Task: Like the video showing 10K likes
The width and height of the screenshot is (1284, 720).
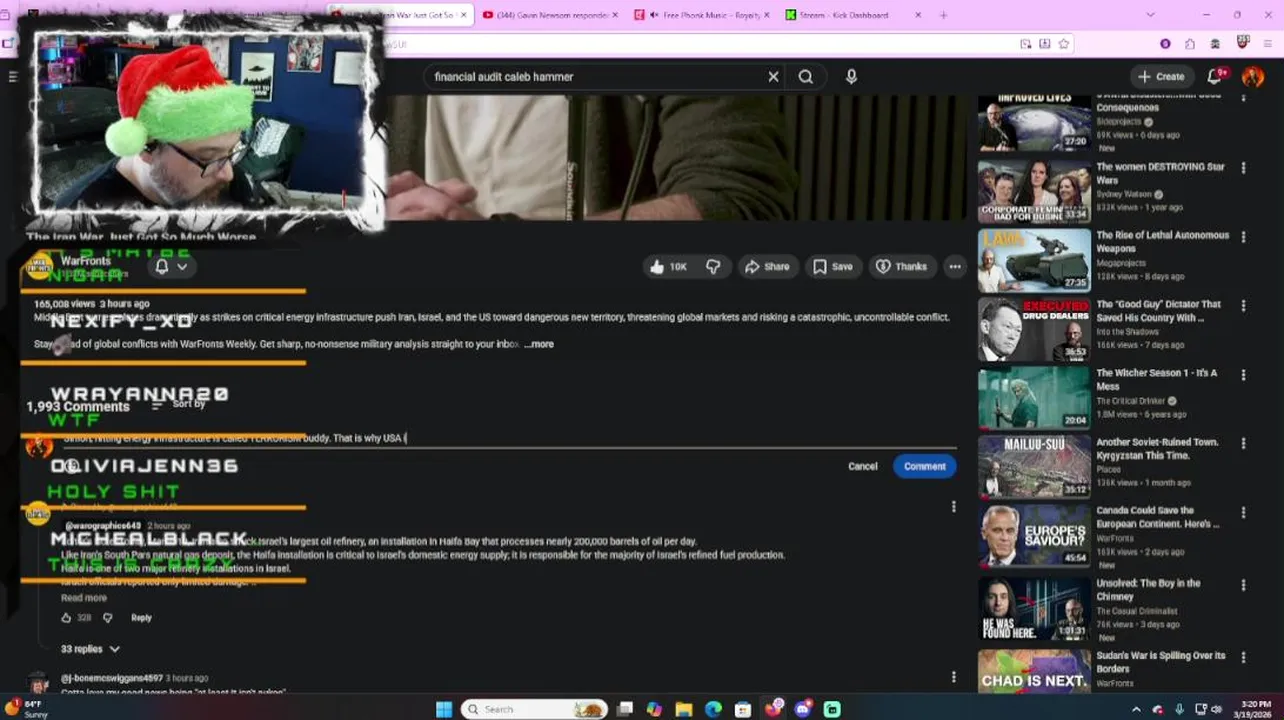Action: click(667, 267)
